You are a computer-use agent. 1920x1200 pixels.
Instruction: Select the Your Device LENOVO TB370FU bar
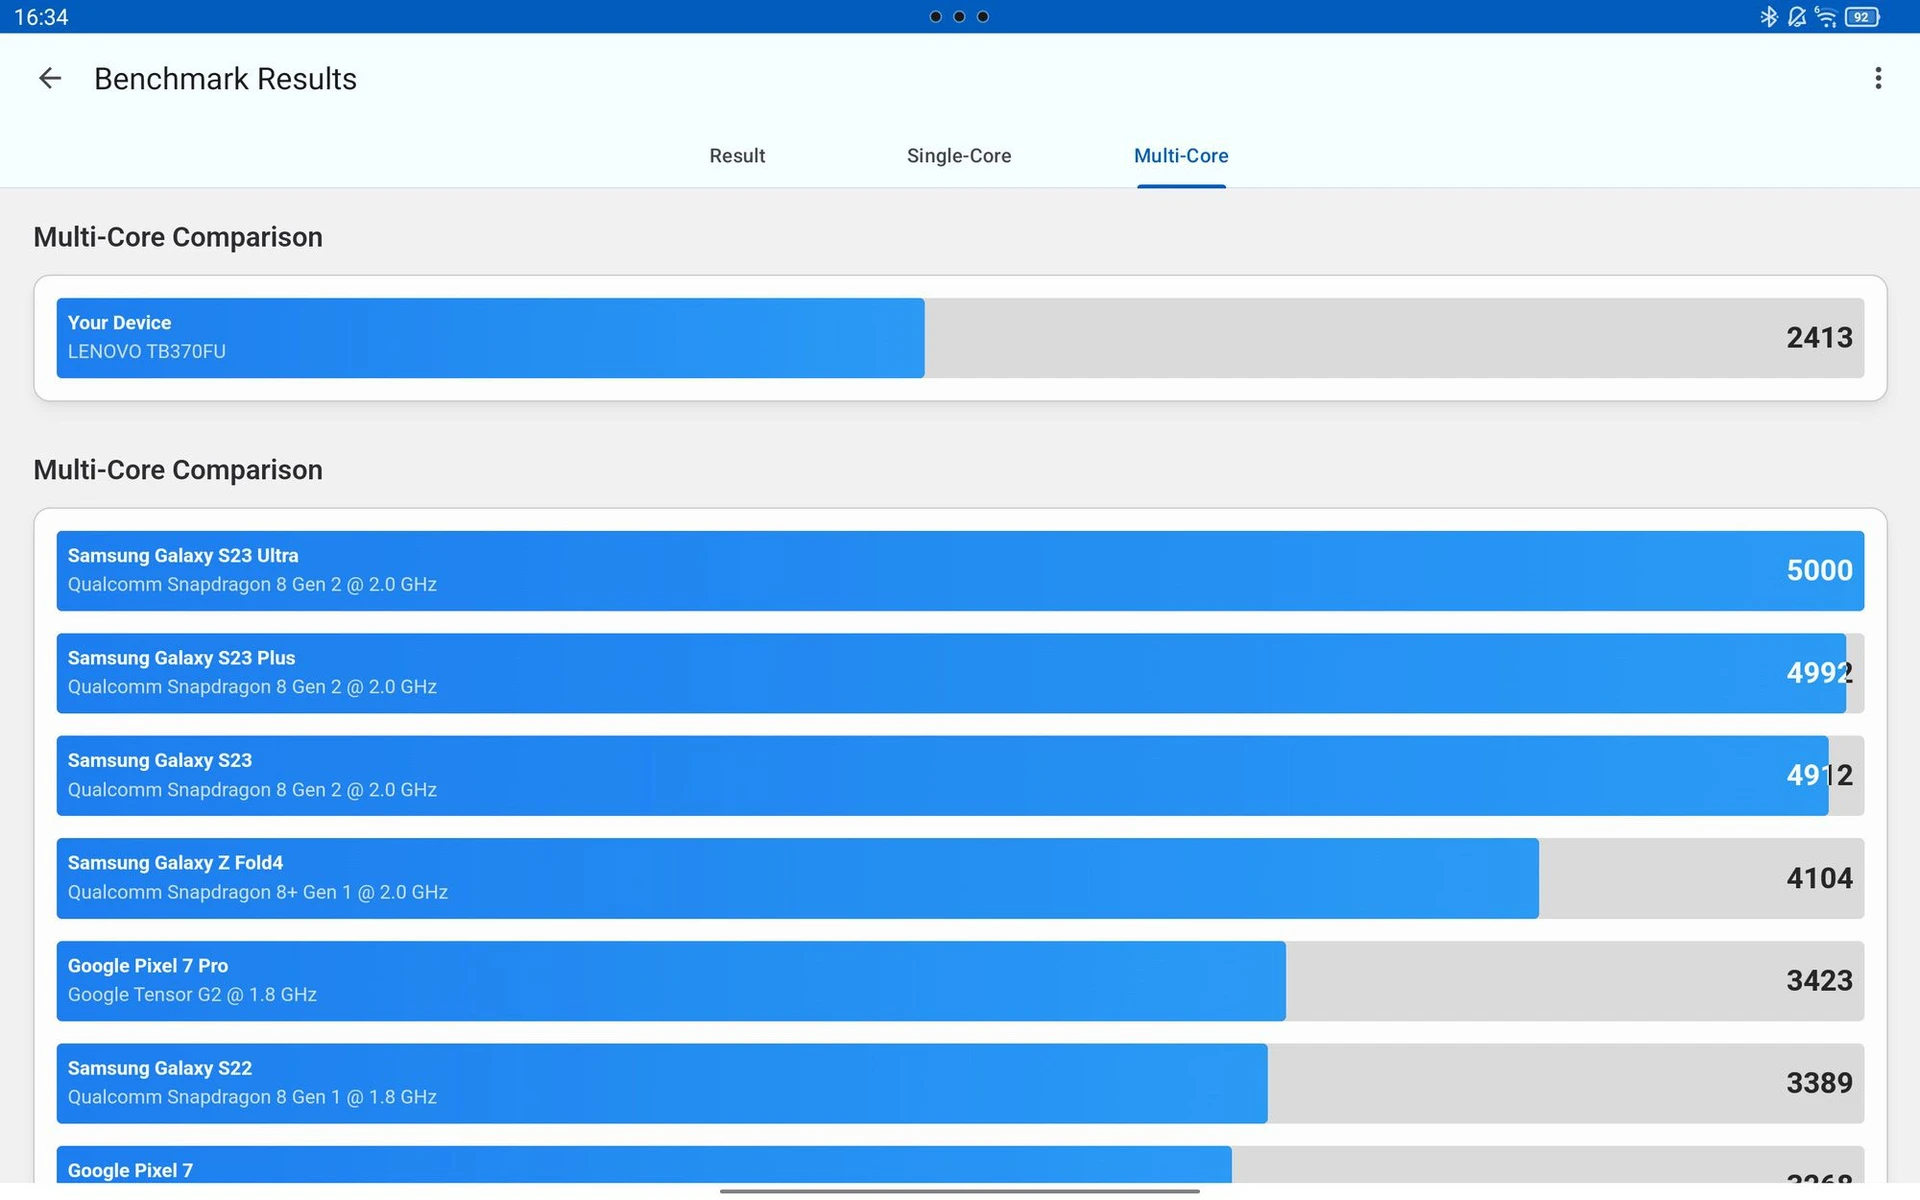click(x=960, y=338)
